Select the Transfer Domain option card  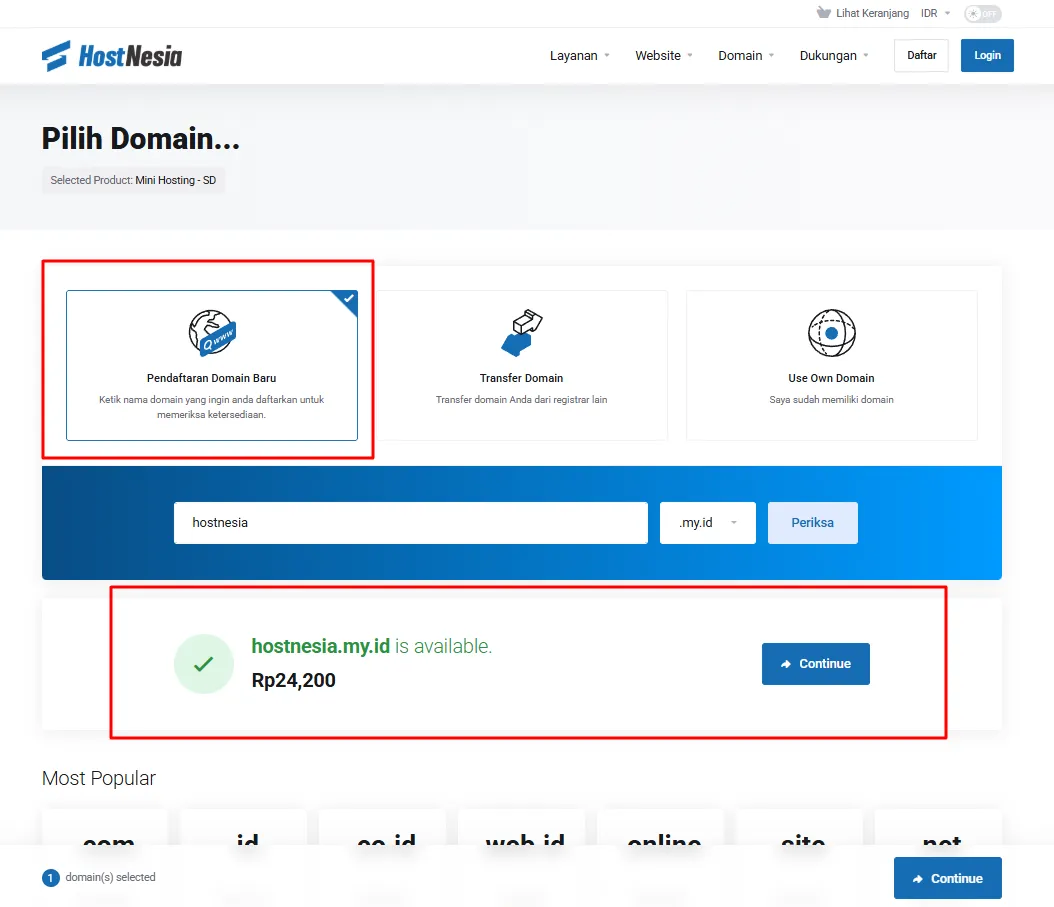pos(522,365)
